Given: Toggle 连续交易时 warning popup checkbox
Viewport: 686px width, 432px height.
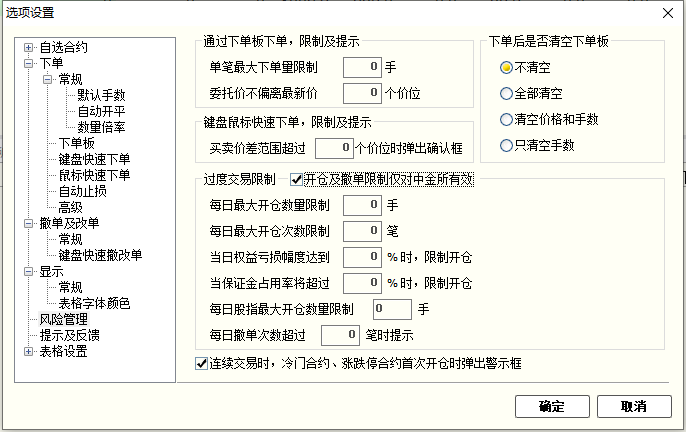Looking at the screenshot, I should [201, 364].
